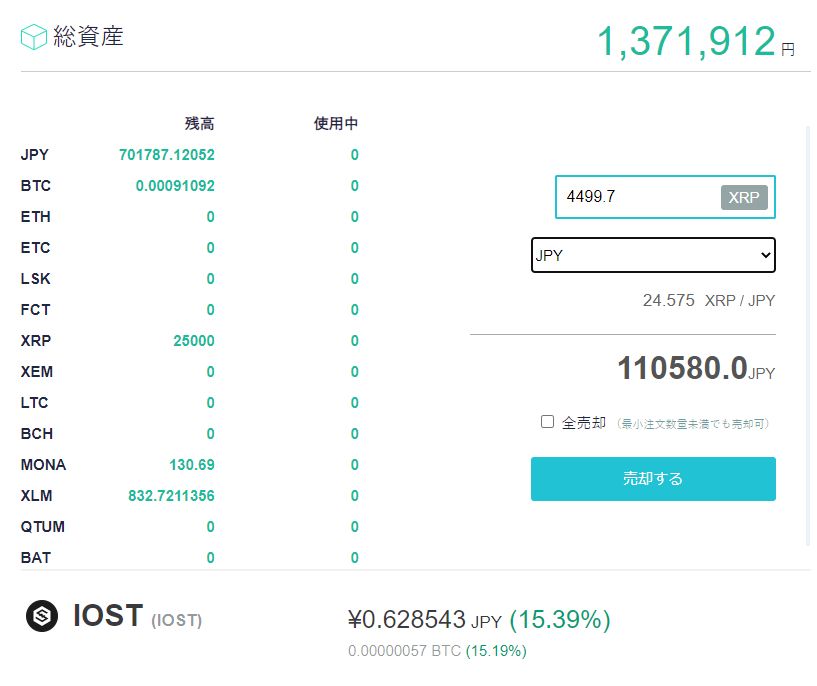Click the total assets amount 1,371,912
The width and height of the screenshot is (817, 686).
[686, 42]
